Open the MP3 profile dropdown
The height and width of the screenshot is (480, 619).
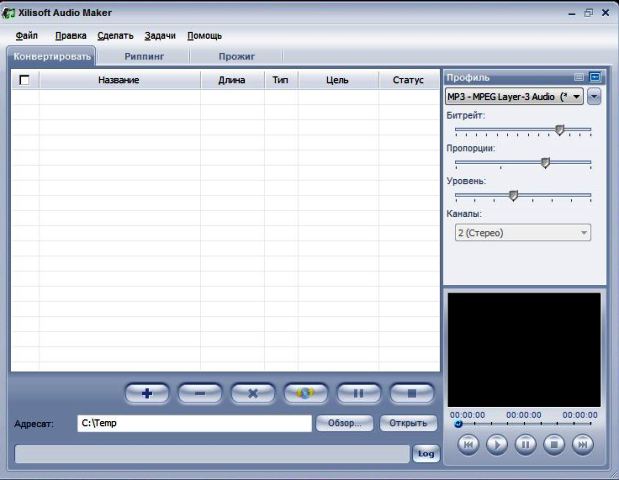(514, 97)
